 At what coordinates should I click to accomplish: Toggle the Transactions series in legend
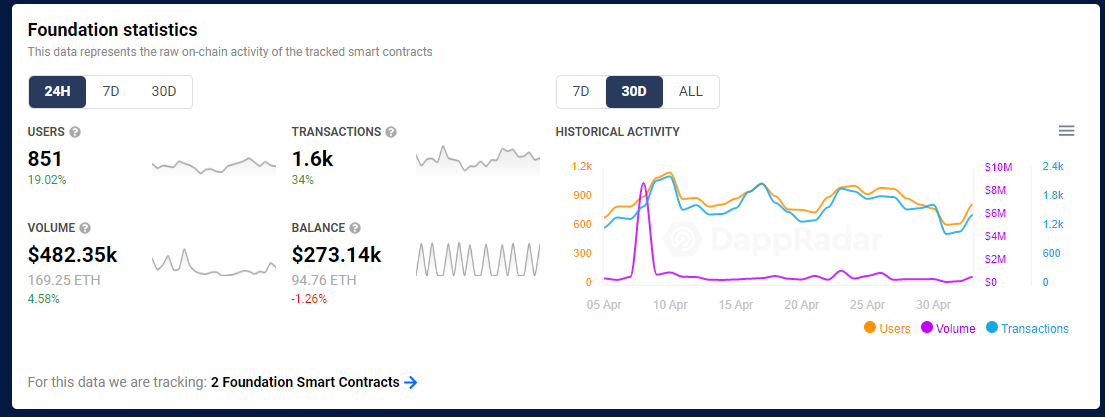coord(1027,328)
